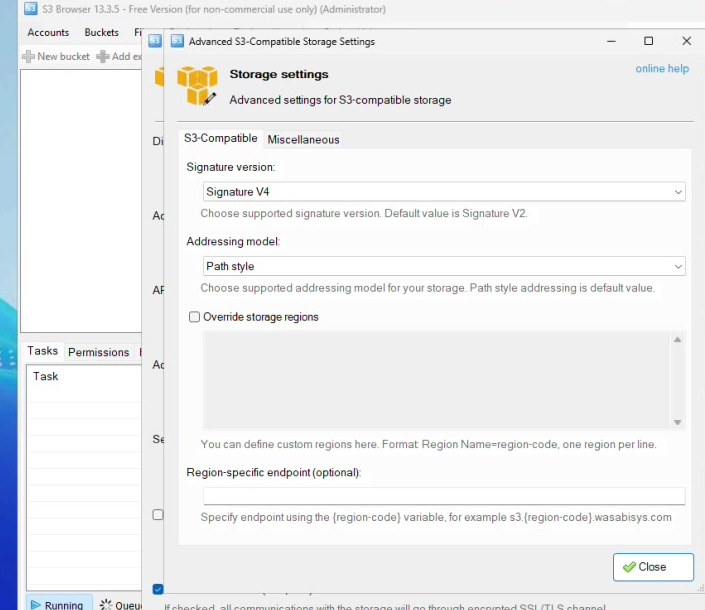The height and width of the screenshot is (610, 705).
Task: Switch to the Tasks tab in main window
Action: (43, 351)
